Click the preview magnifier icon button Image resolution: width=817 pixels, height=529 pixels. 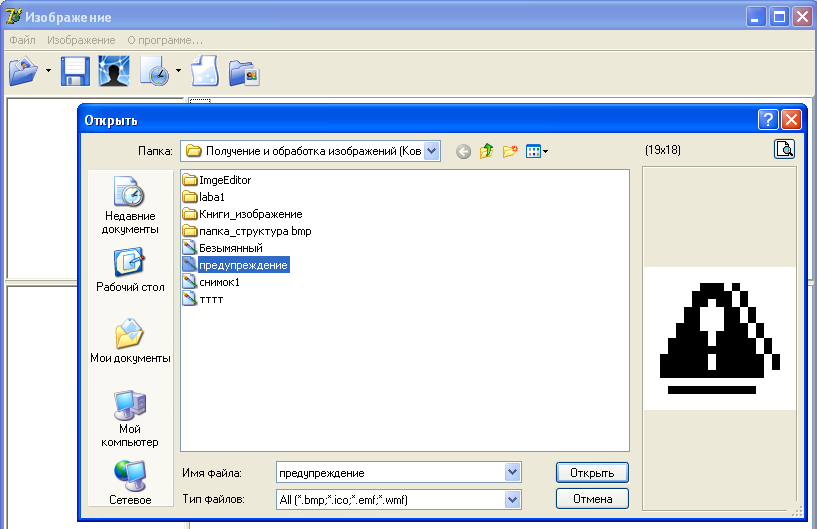point(784,149)
